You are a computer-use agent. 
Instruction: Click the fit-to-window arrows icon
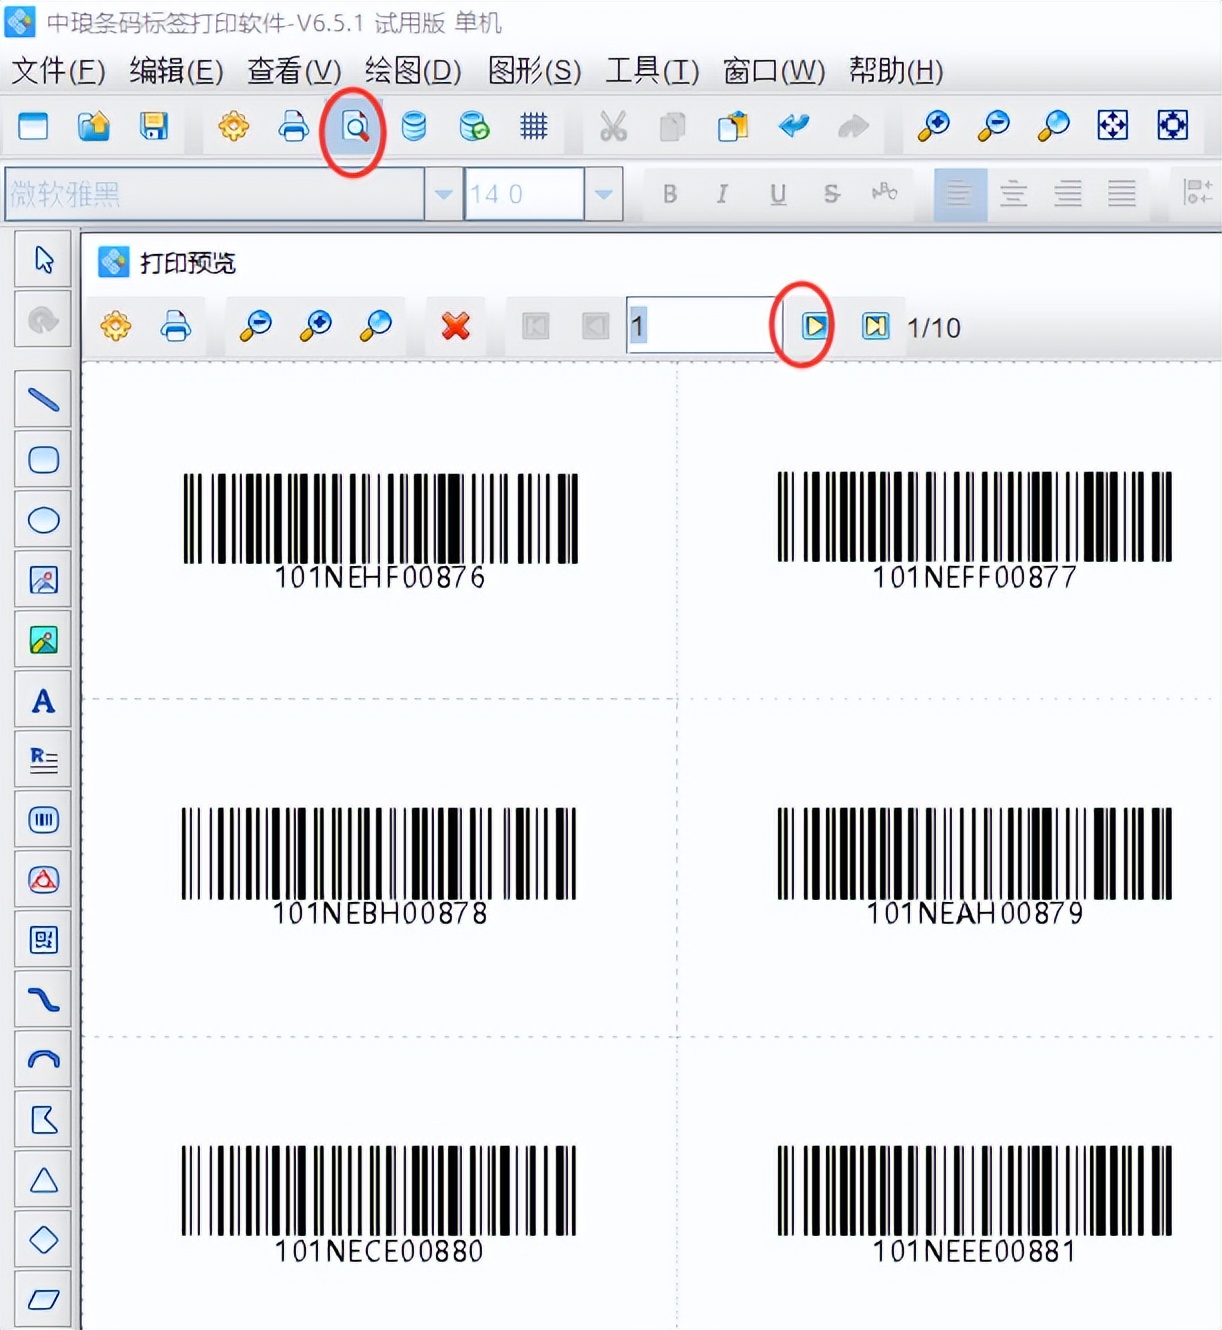(x=1113, y=126)
